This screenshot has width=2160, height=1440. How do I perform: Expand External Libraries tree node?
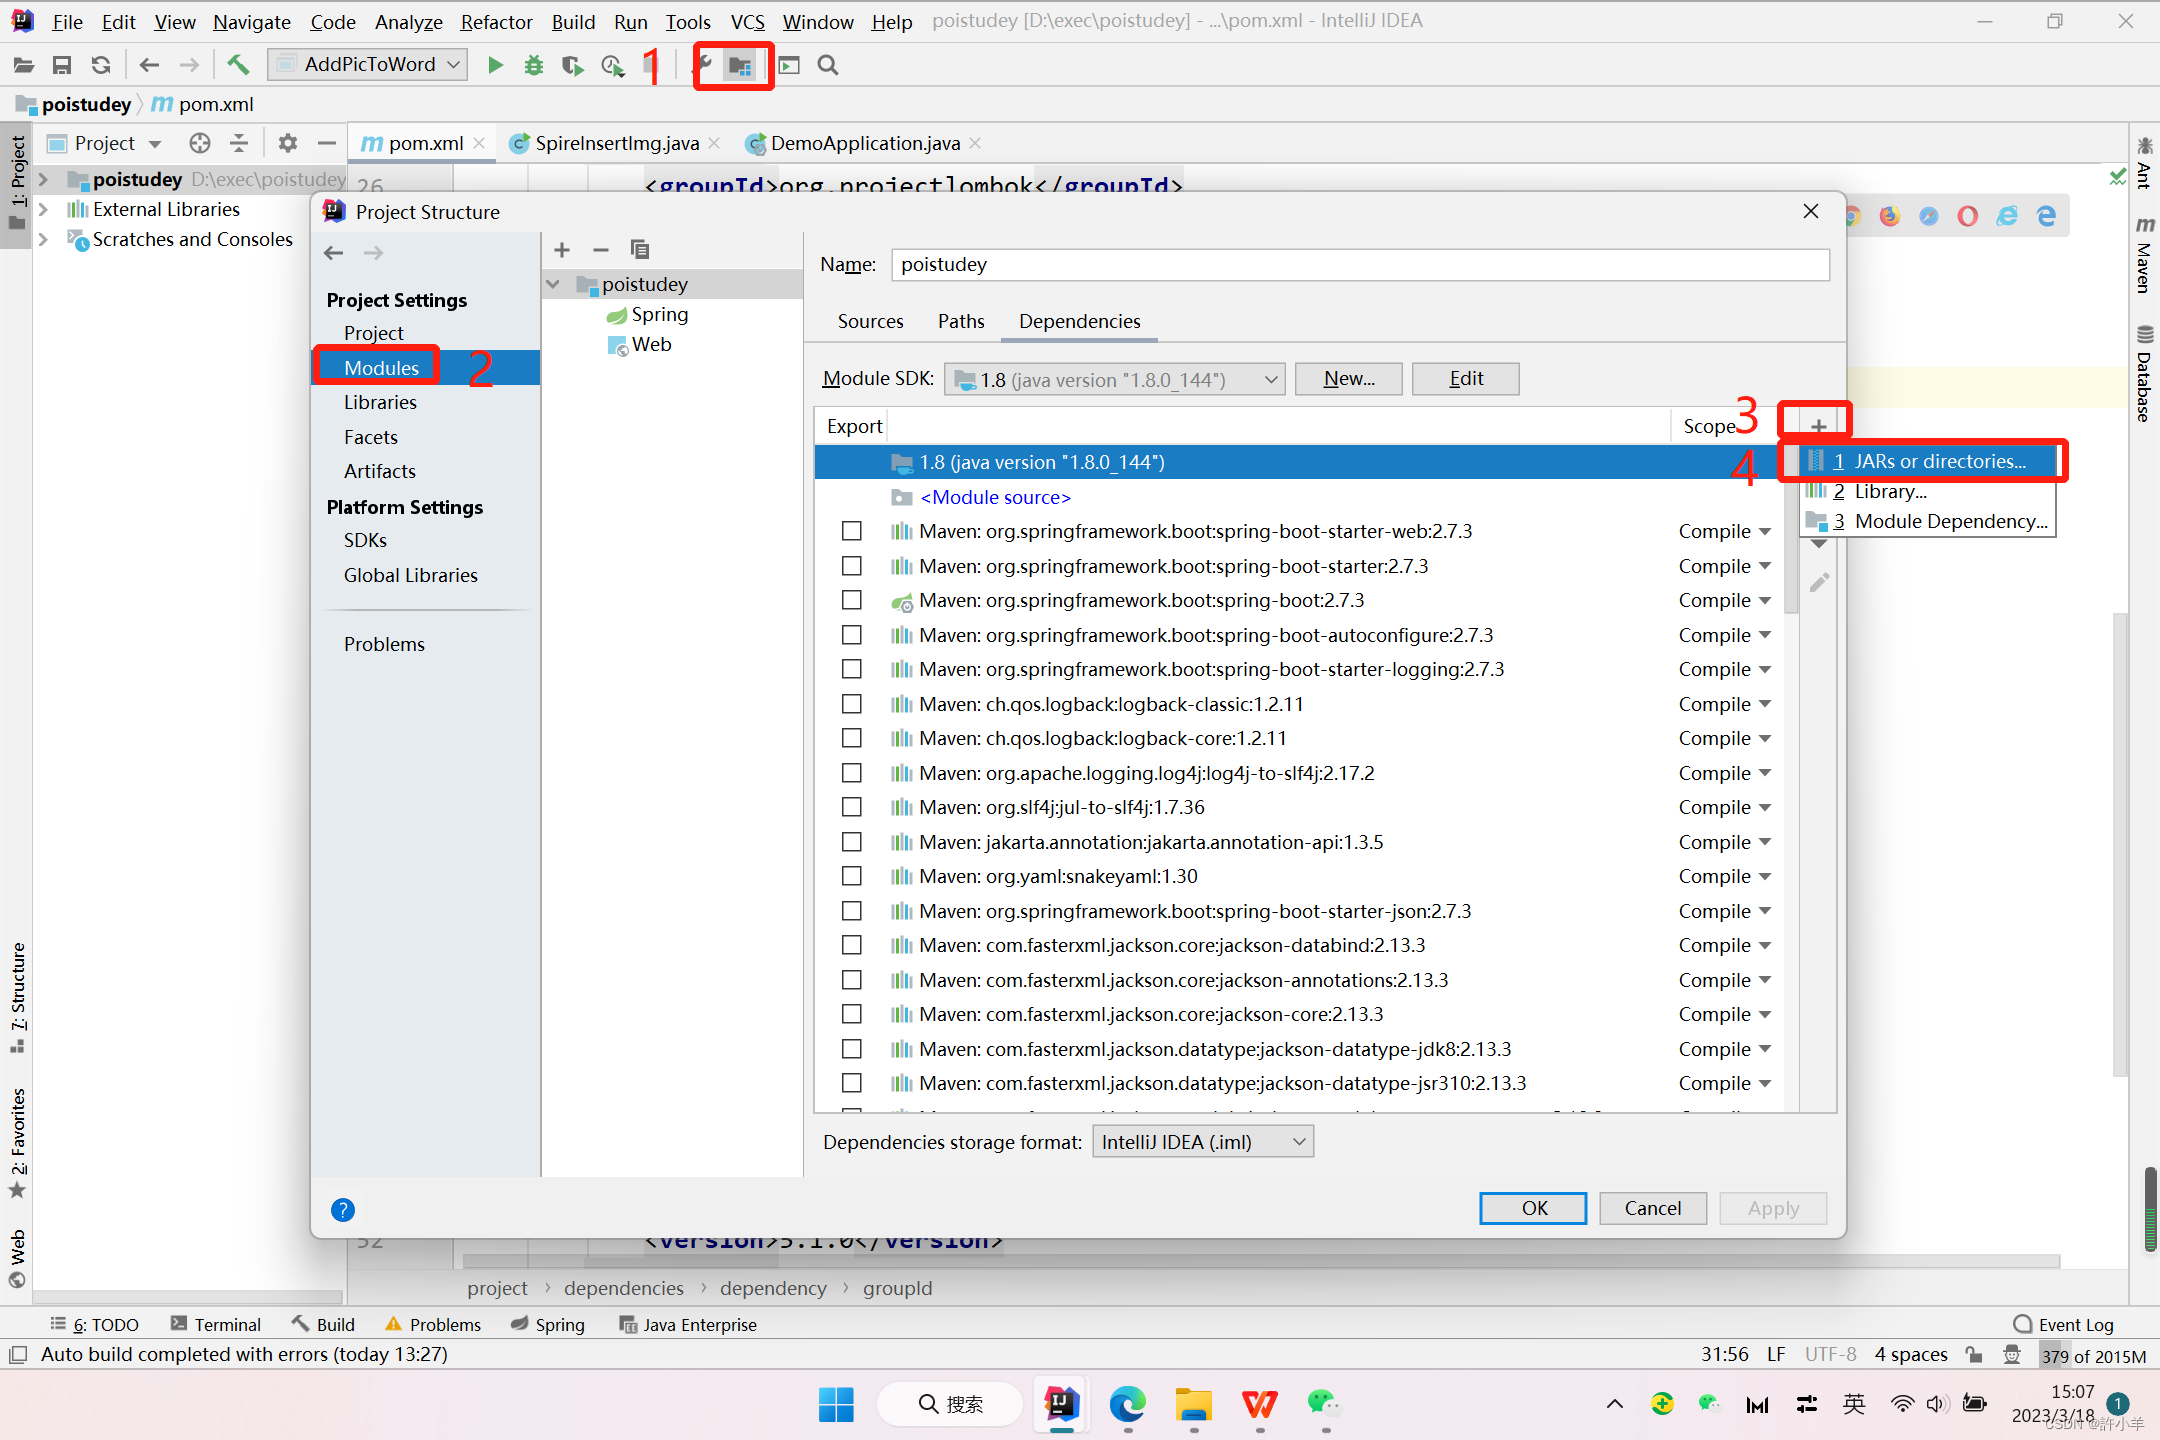pyautogui.click(x=43, y=210)
